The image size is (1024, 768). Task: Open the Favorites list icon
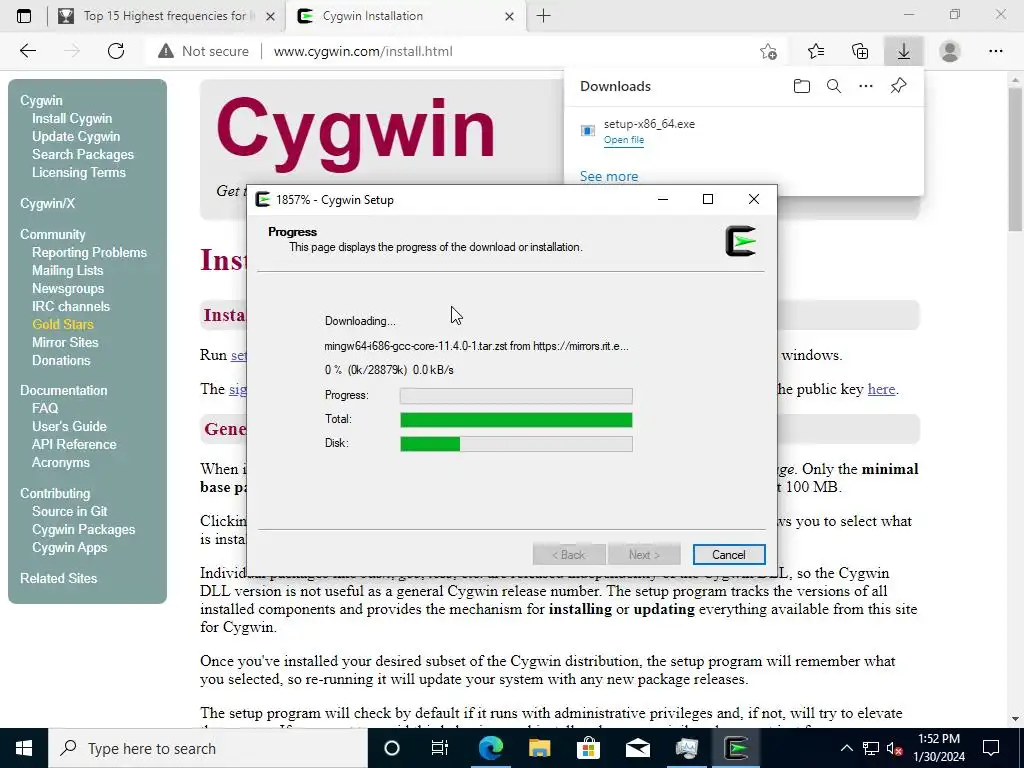(816, 51)
